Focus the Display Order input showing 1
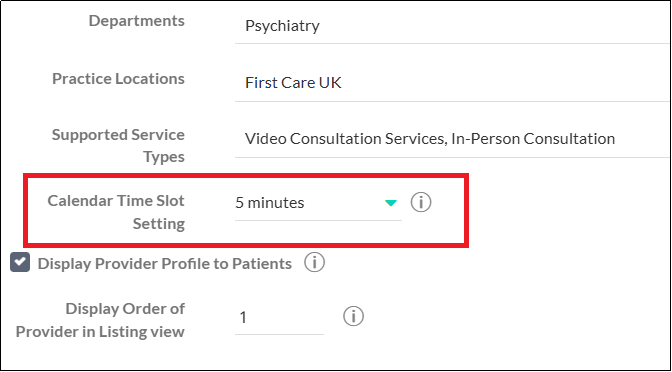Screen dimensions: 672x372 [279, 318]
